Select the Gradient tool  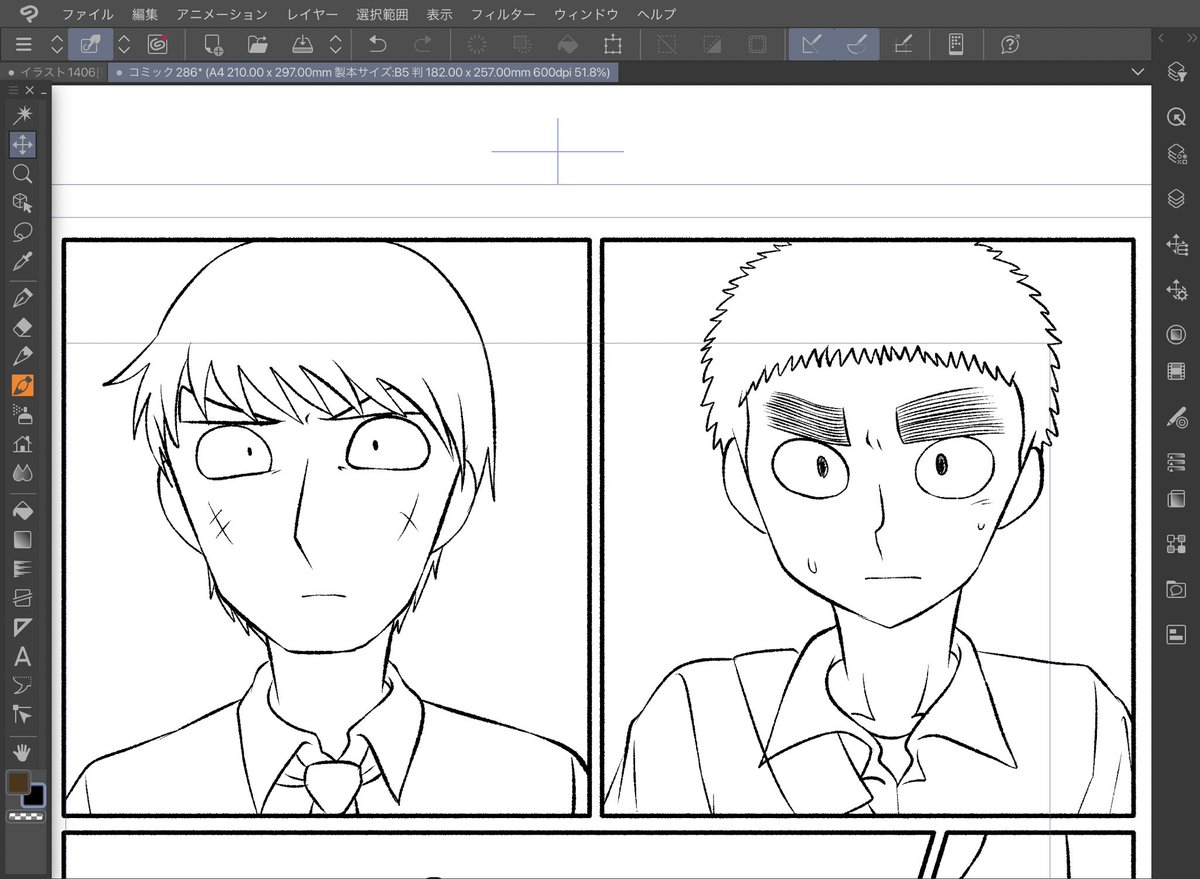[x=23, y=539]
